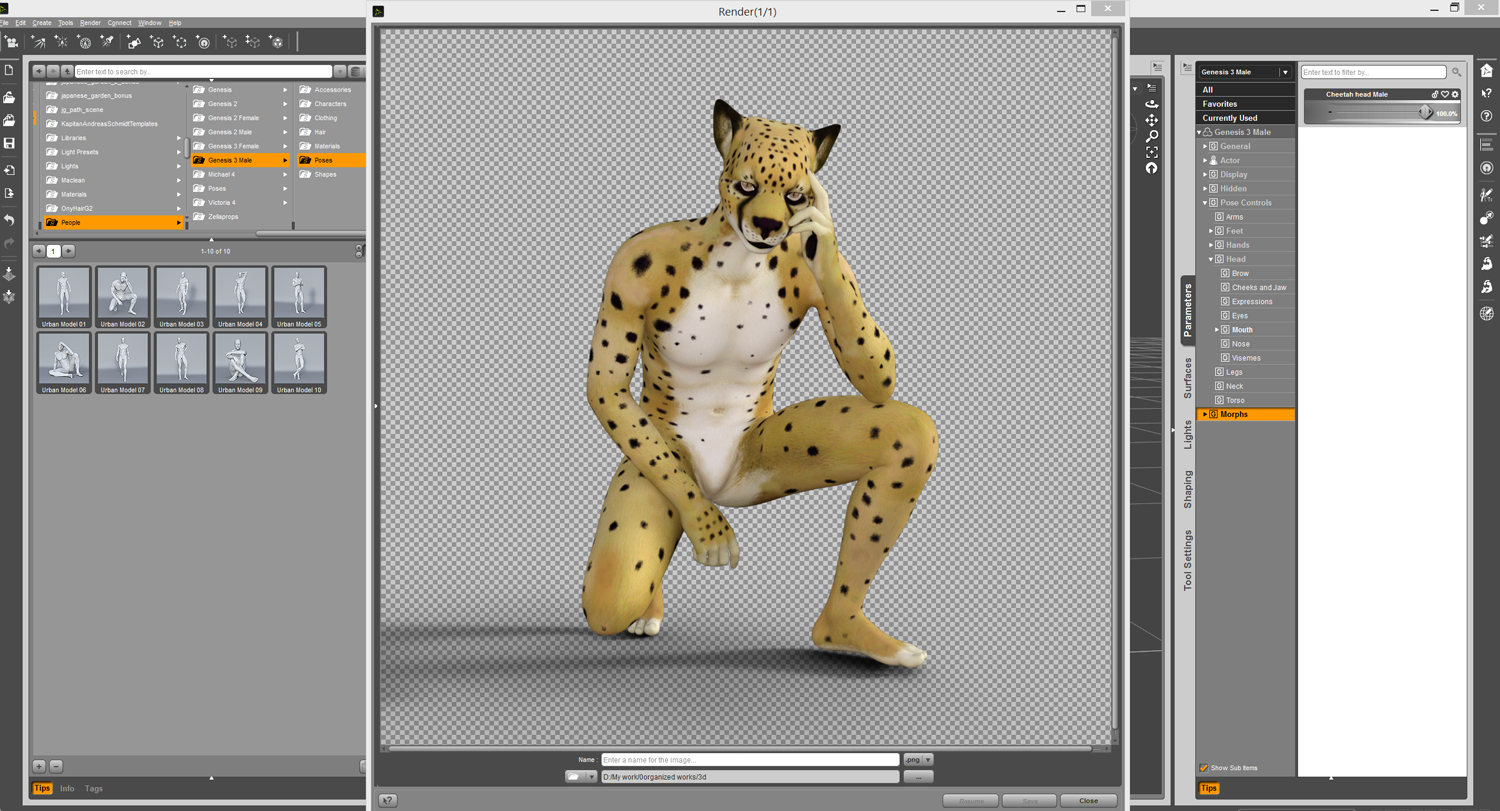Click the viewport orbit/rotate icon

click(x=1152, y=104)
